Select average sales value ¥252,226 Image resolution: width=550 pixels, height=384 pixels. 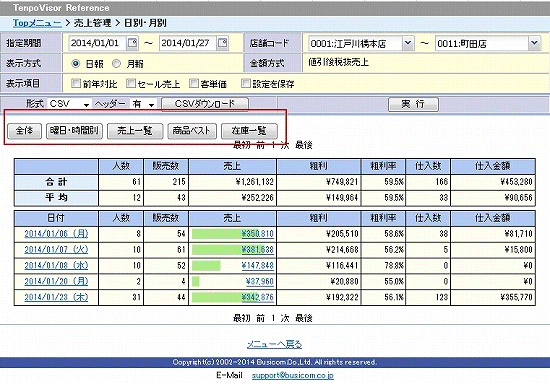(257, 198)
